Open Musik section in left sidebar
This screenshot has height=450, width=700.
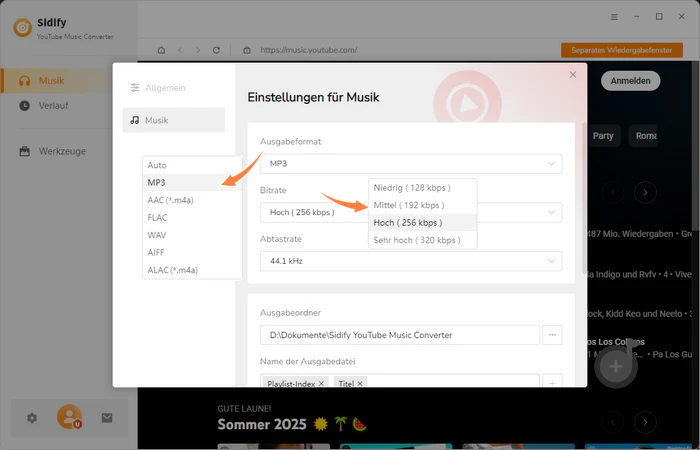[57, 81]
